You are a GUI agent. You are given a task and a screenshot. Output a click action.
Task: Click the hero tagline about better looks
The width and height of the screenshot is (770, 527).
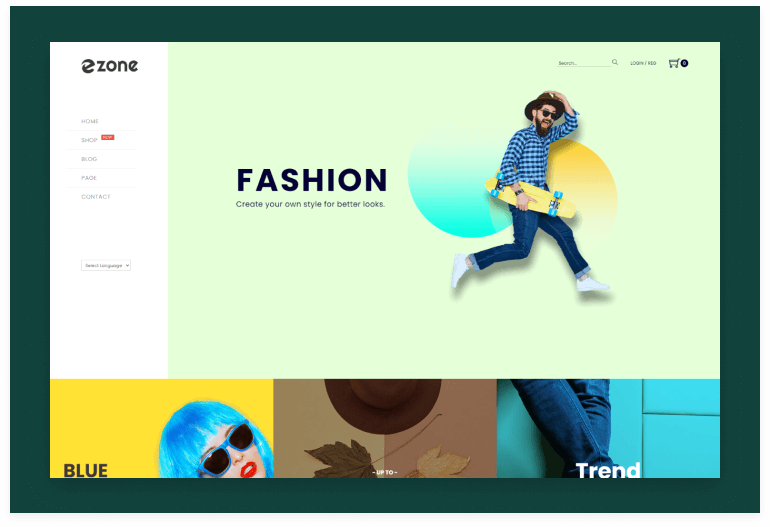tap(310, 204)
